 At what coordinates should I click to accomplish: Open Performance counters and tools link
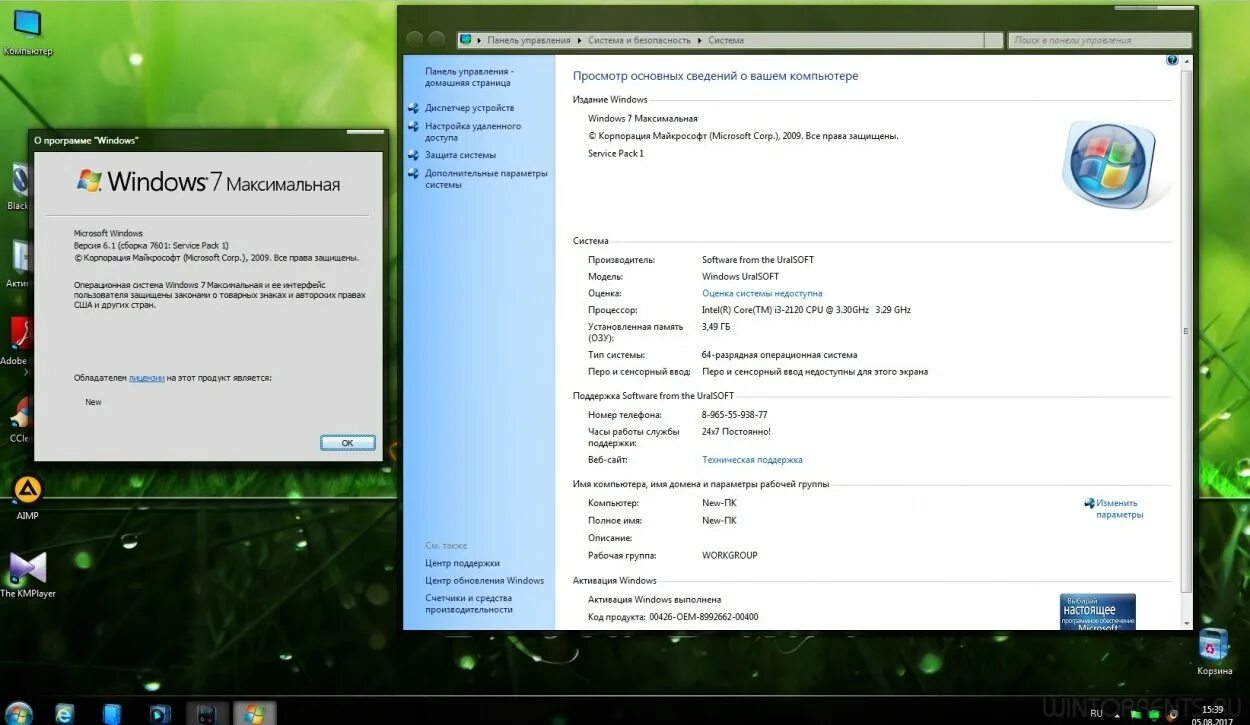(469, 604)
